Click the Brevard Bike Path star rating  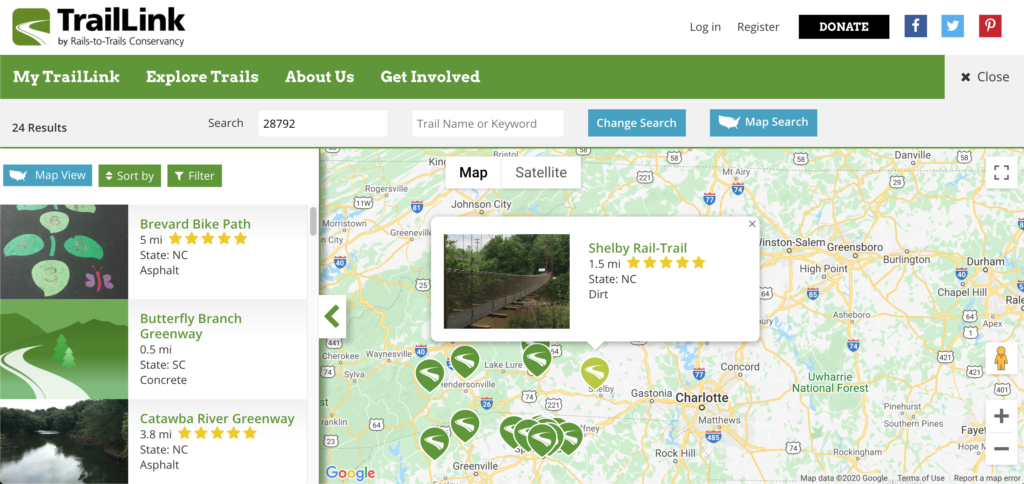pos(208,239)
